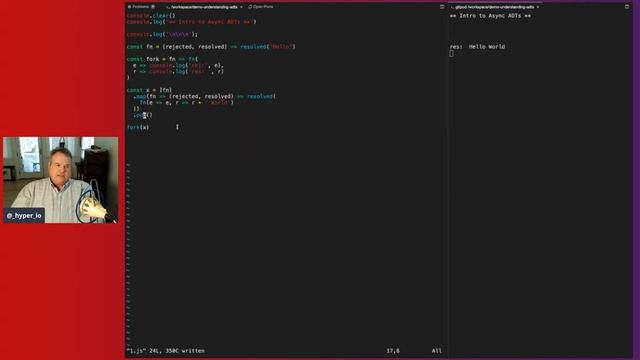640x360 pixels.
Task: Click the console.clear() line
Action: (x=151, y=16)
